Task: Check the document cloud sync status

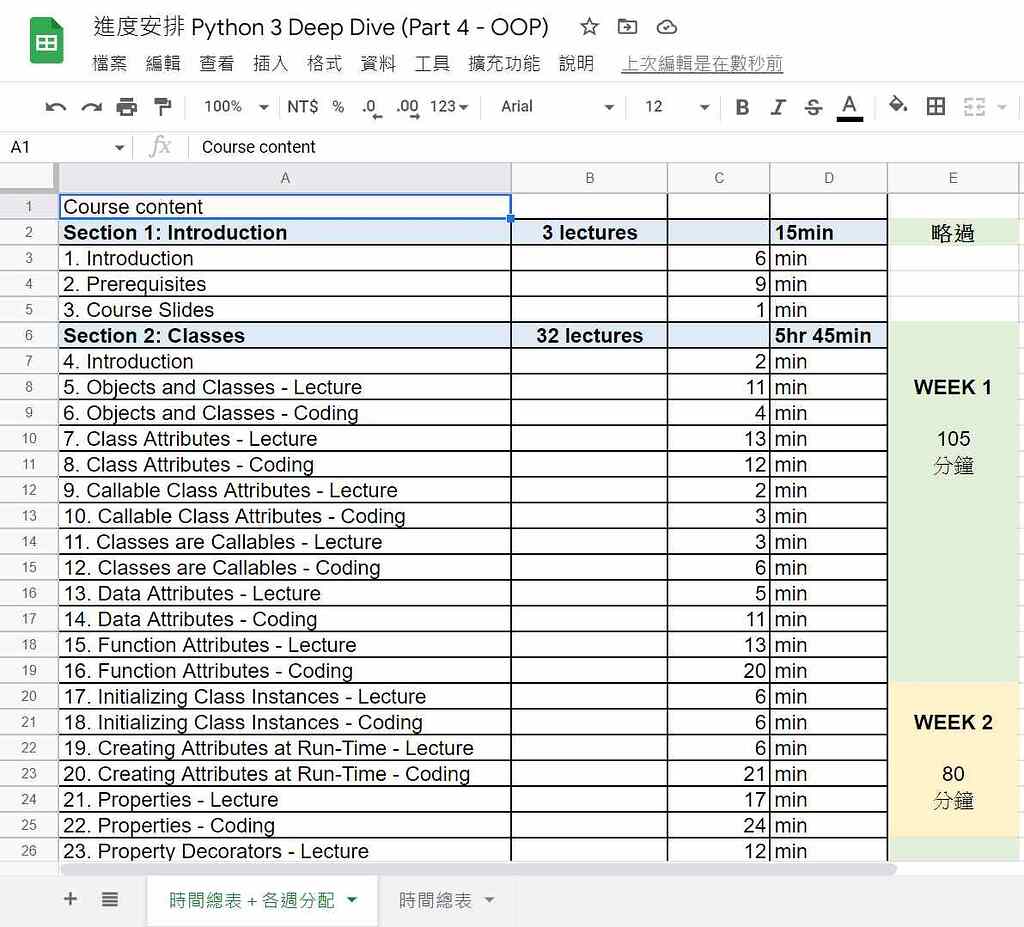Action: click(665, 27)
